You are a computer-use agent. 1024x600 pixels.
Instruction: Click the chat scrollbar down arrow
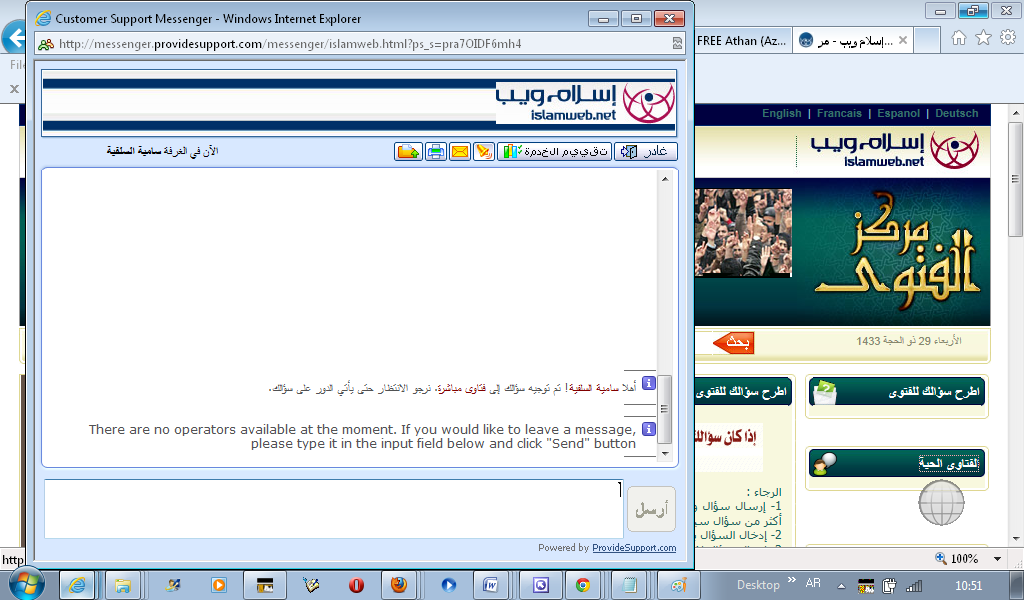point(665,454)
